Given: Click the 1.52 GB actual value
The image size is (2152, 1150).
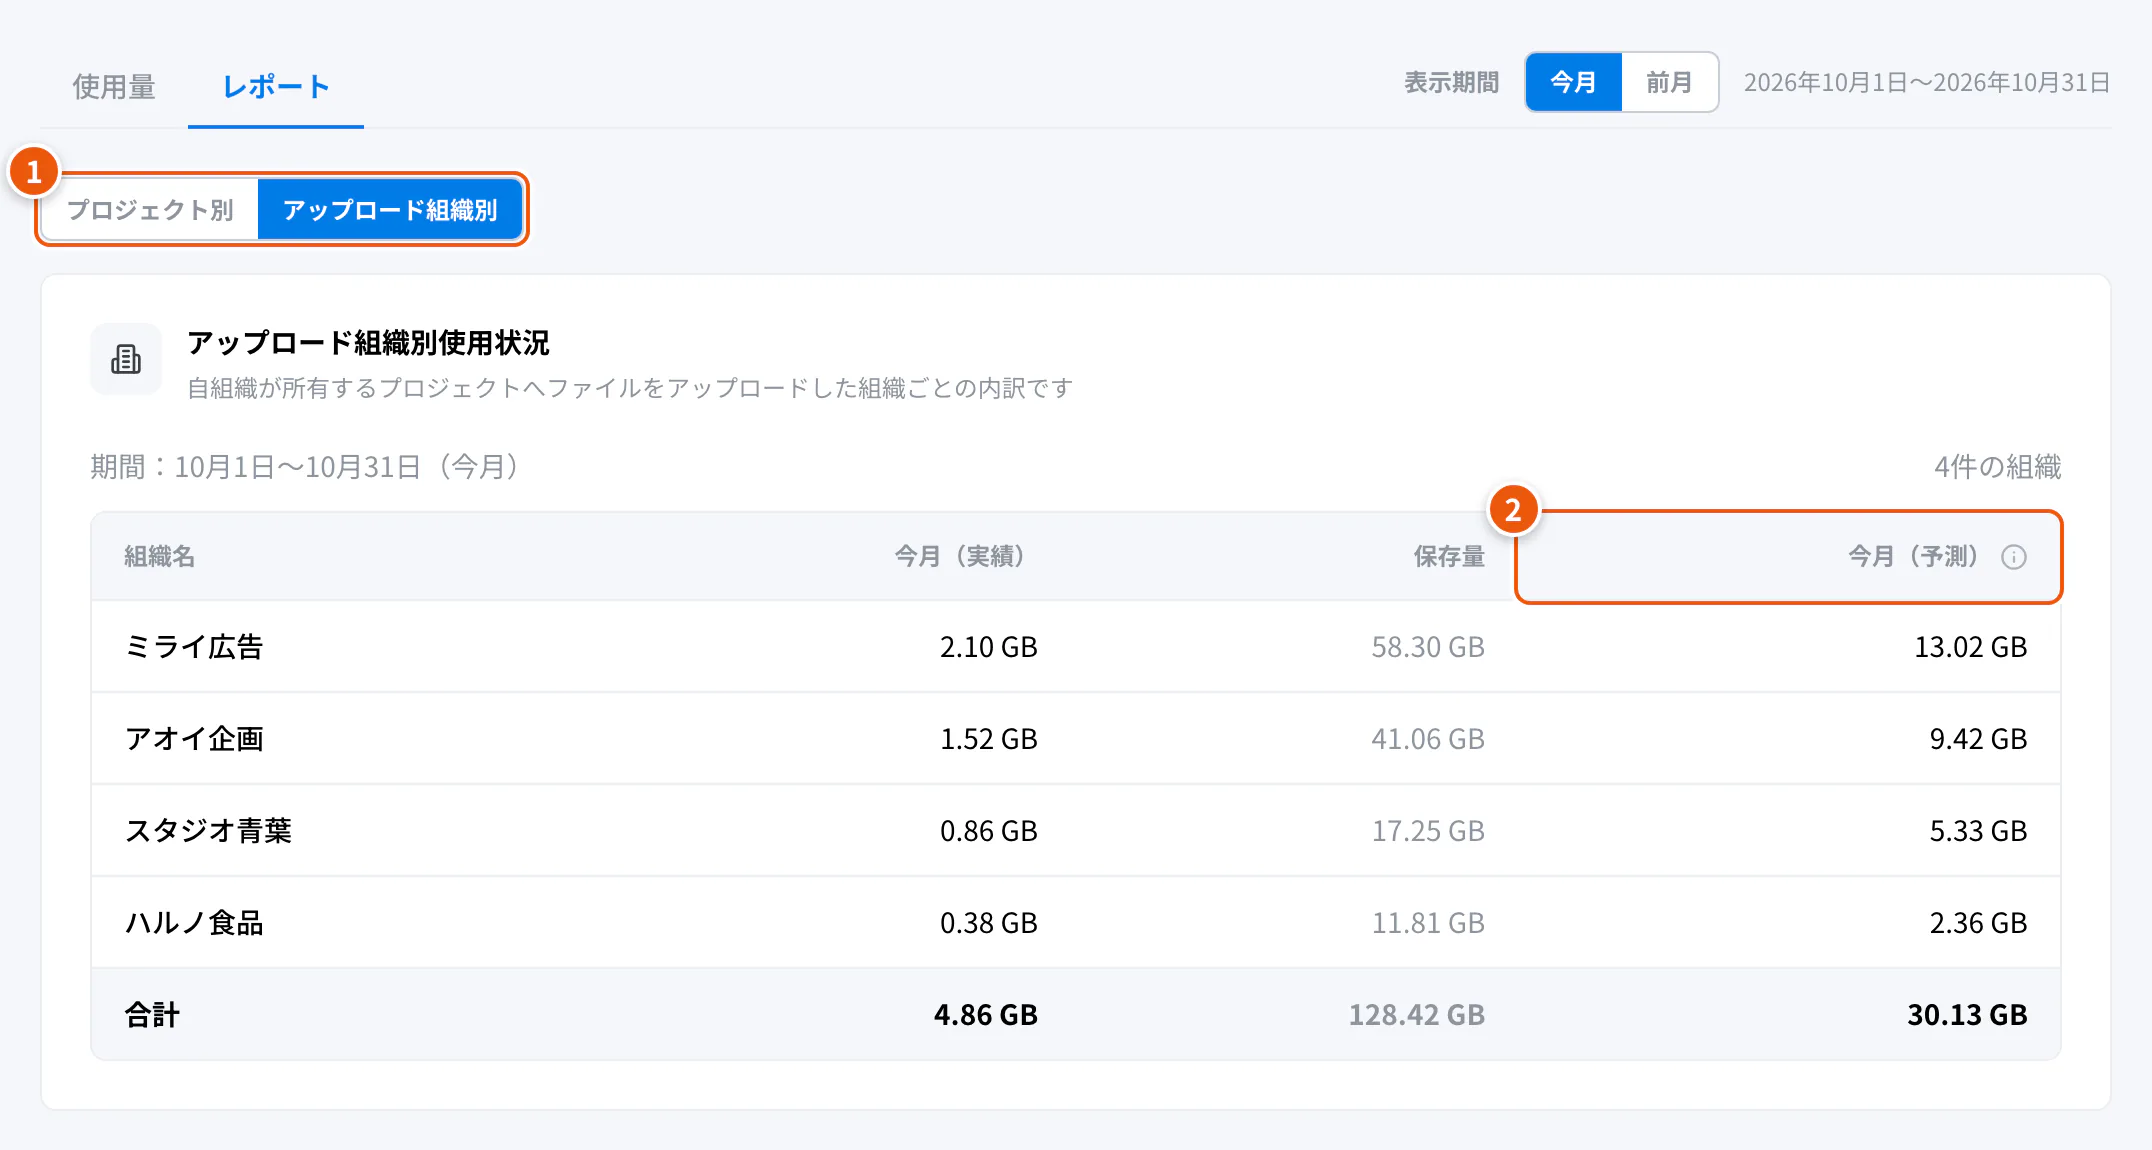Looking at the screenshot, I should tap(989, 739).
